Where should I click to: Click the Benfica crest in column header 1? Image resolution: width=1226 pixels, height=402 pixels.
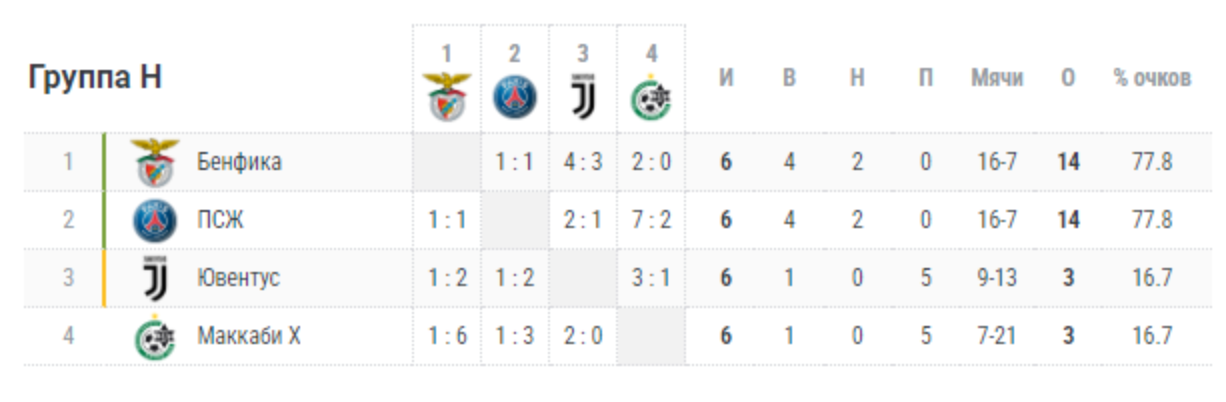(447, 97)
